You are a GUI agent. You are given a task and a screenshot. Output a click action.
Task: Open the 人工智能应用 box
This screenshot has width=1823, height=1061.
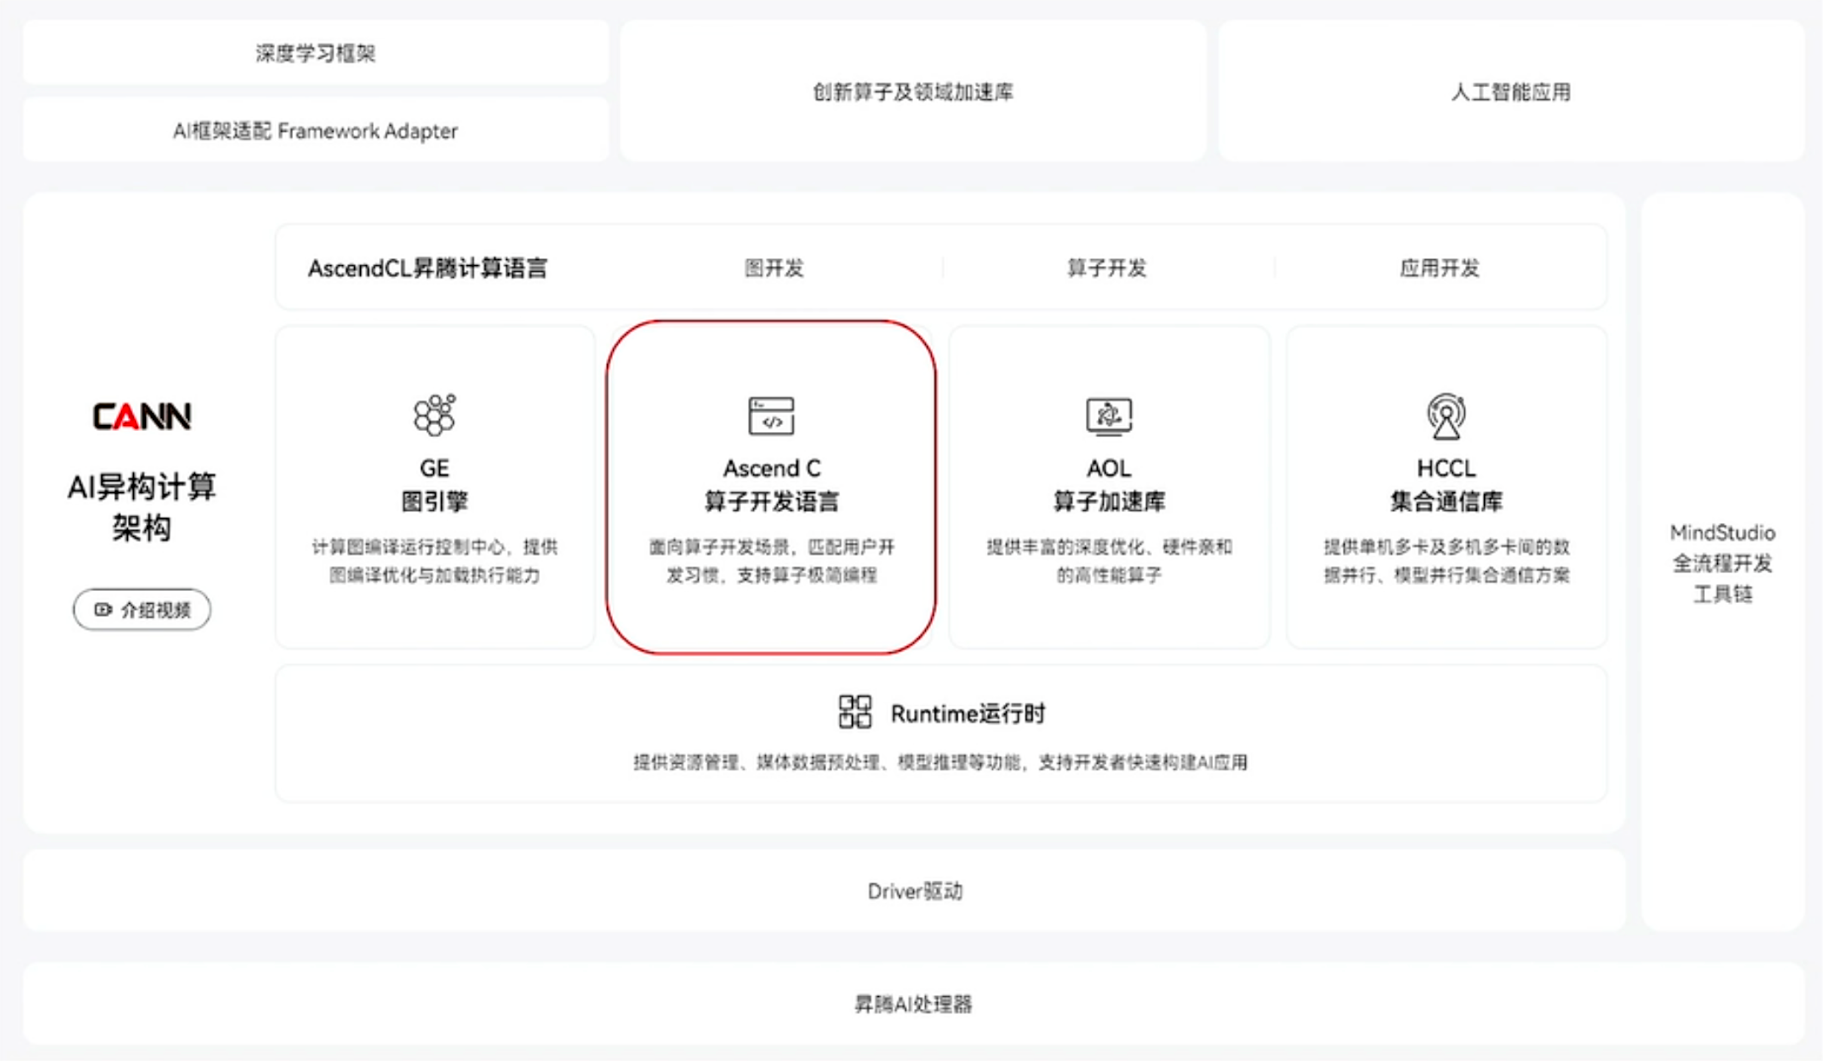(x=1511, y=92)
